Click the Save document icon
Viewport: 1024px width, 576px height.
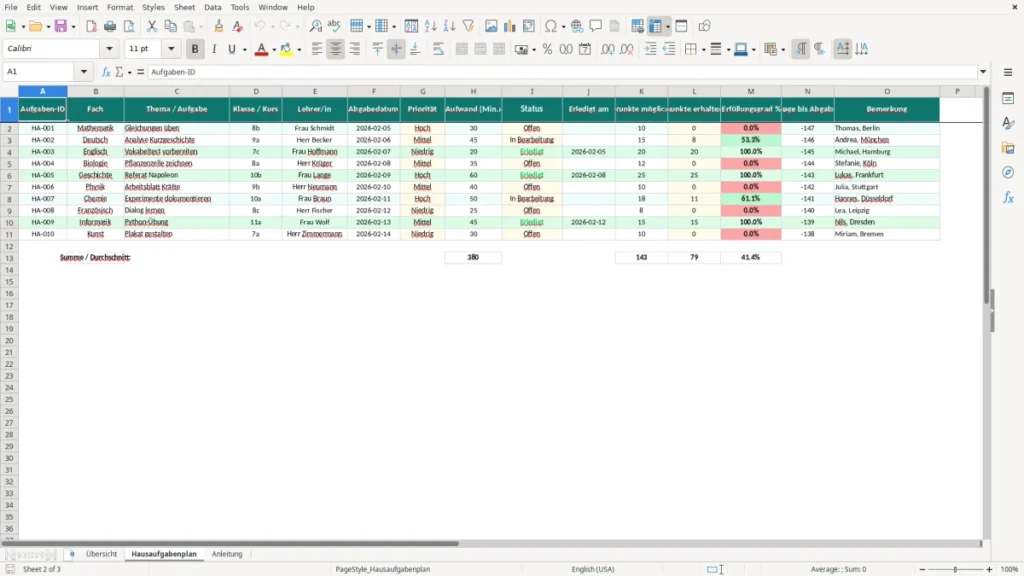(x=61, y=26)
